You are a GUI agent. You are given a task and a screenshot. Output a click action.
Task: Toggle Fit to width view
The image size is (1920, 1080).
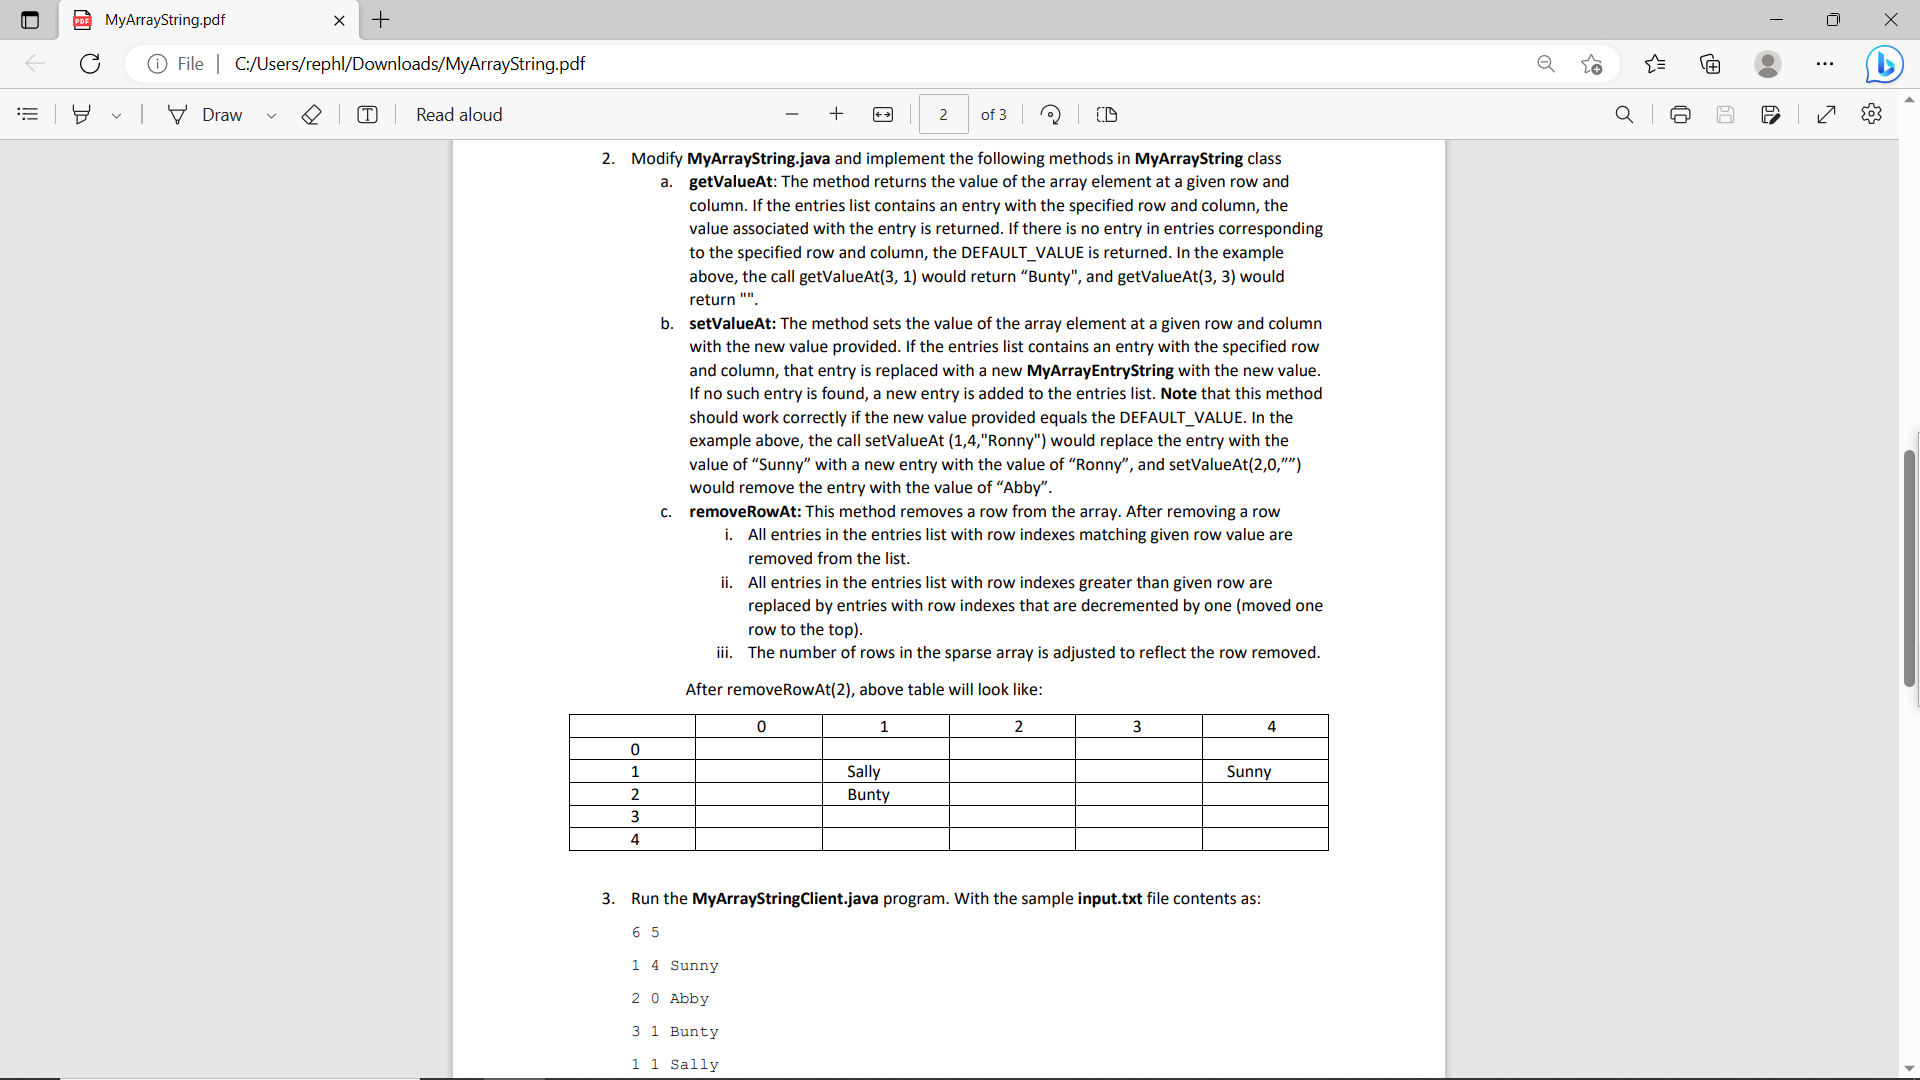(883, 115)
